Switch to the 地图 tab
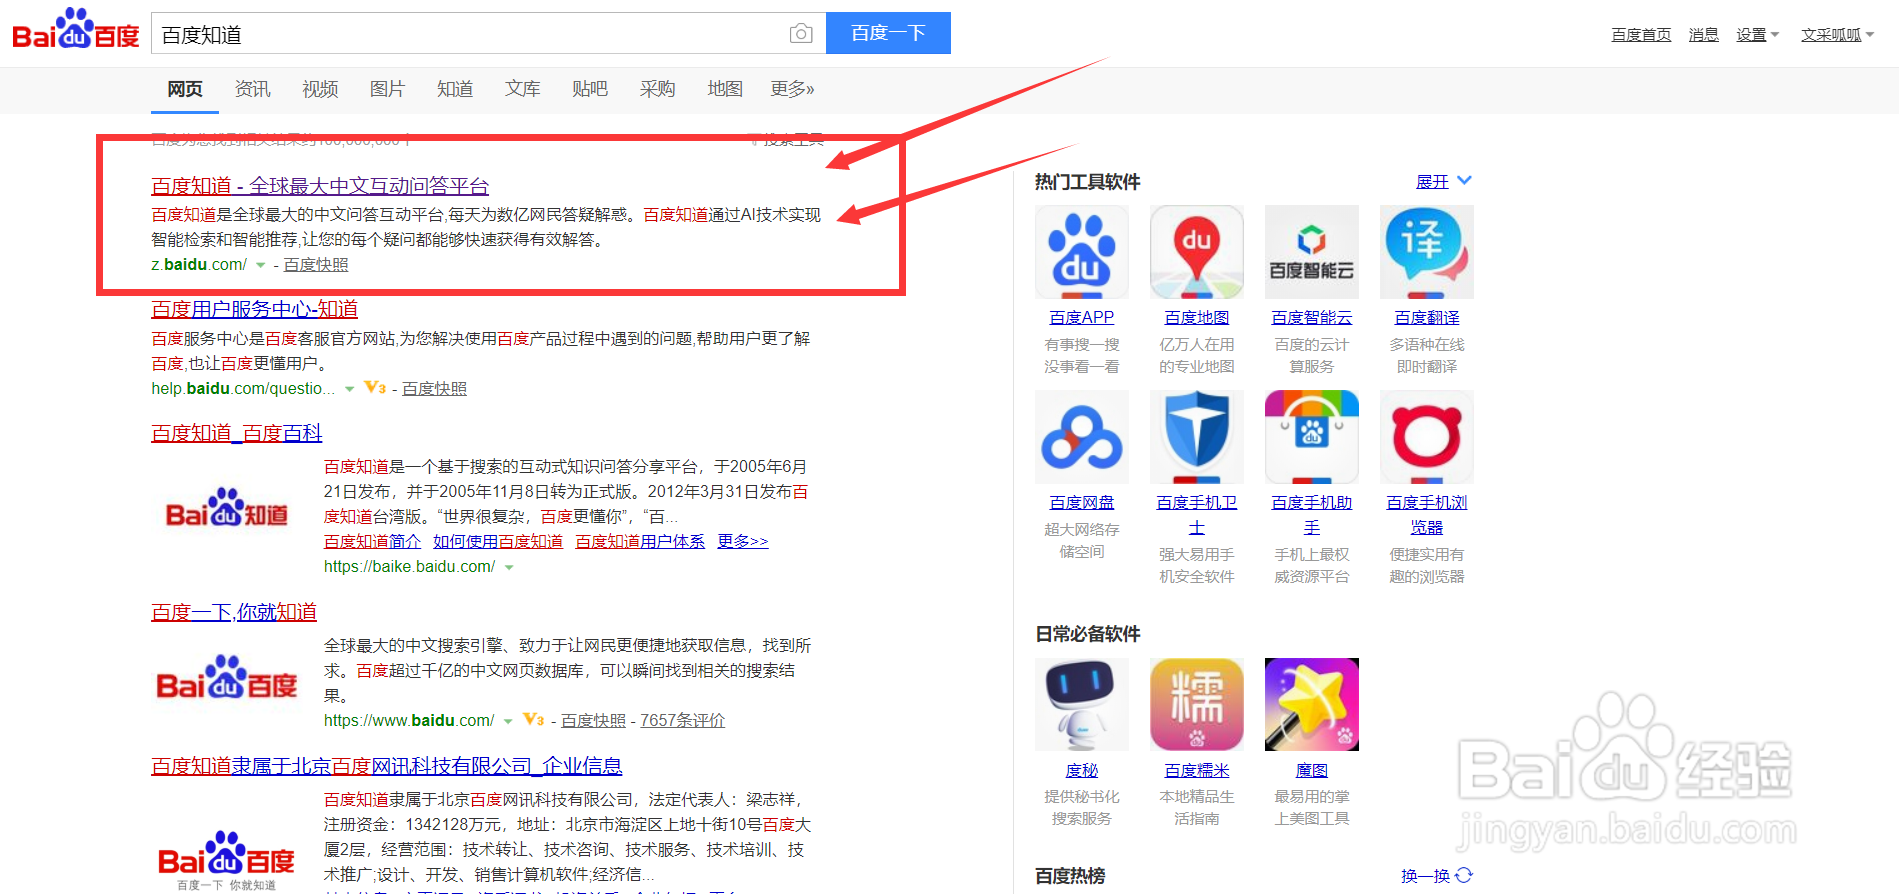Image resolution: width=1899 pixels, height=894 pixels. click(x=725, y=89)
